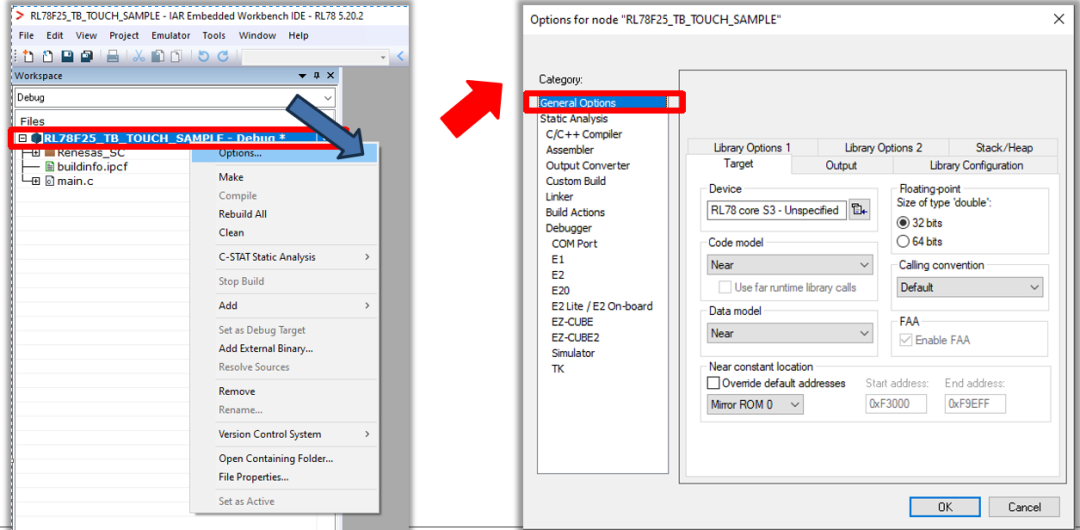
Task: Close the Options dialog with the X
Action: pos(1059,19)
